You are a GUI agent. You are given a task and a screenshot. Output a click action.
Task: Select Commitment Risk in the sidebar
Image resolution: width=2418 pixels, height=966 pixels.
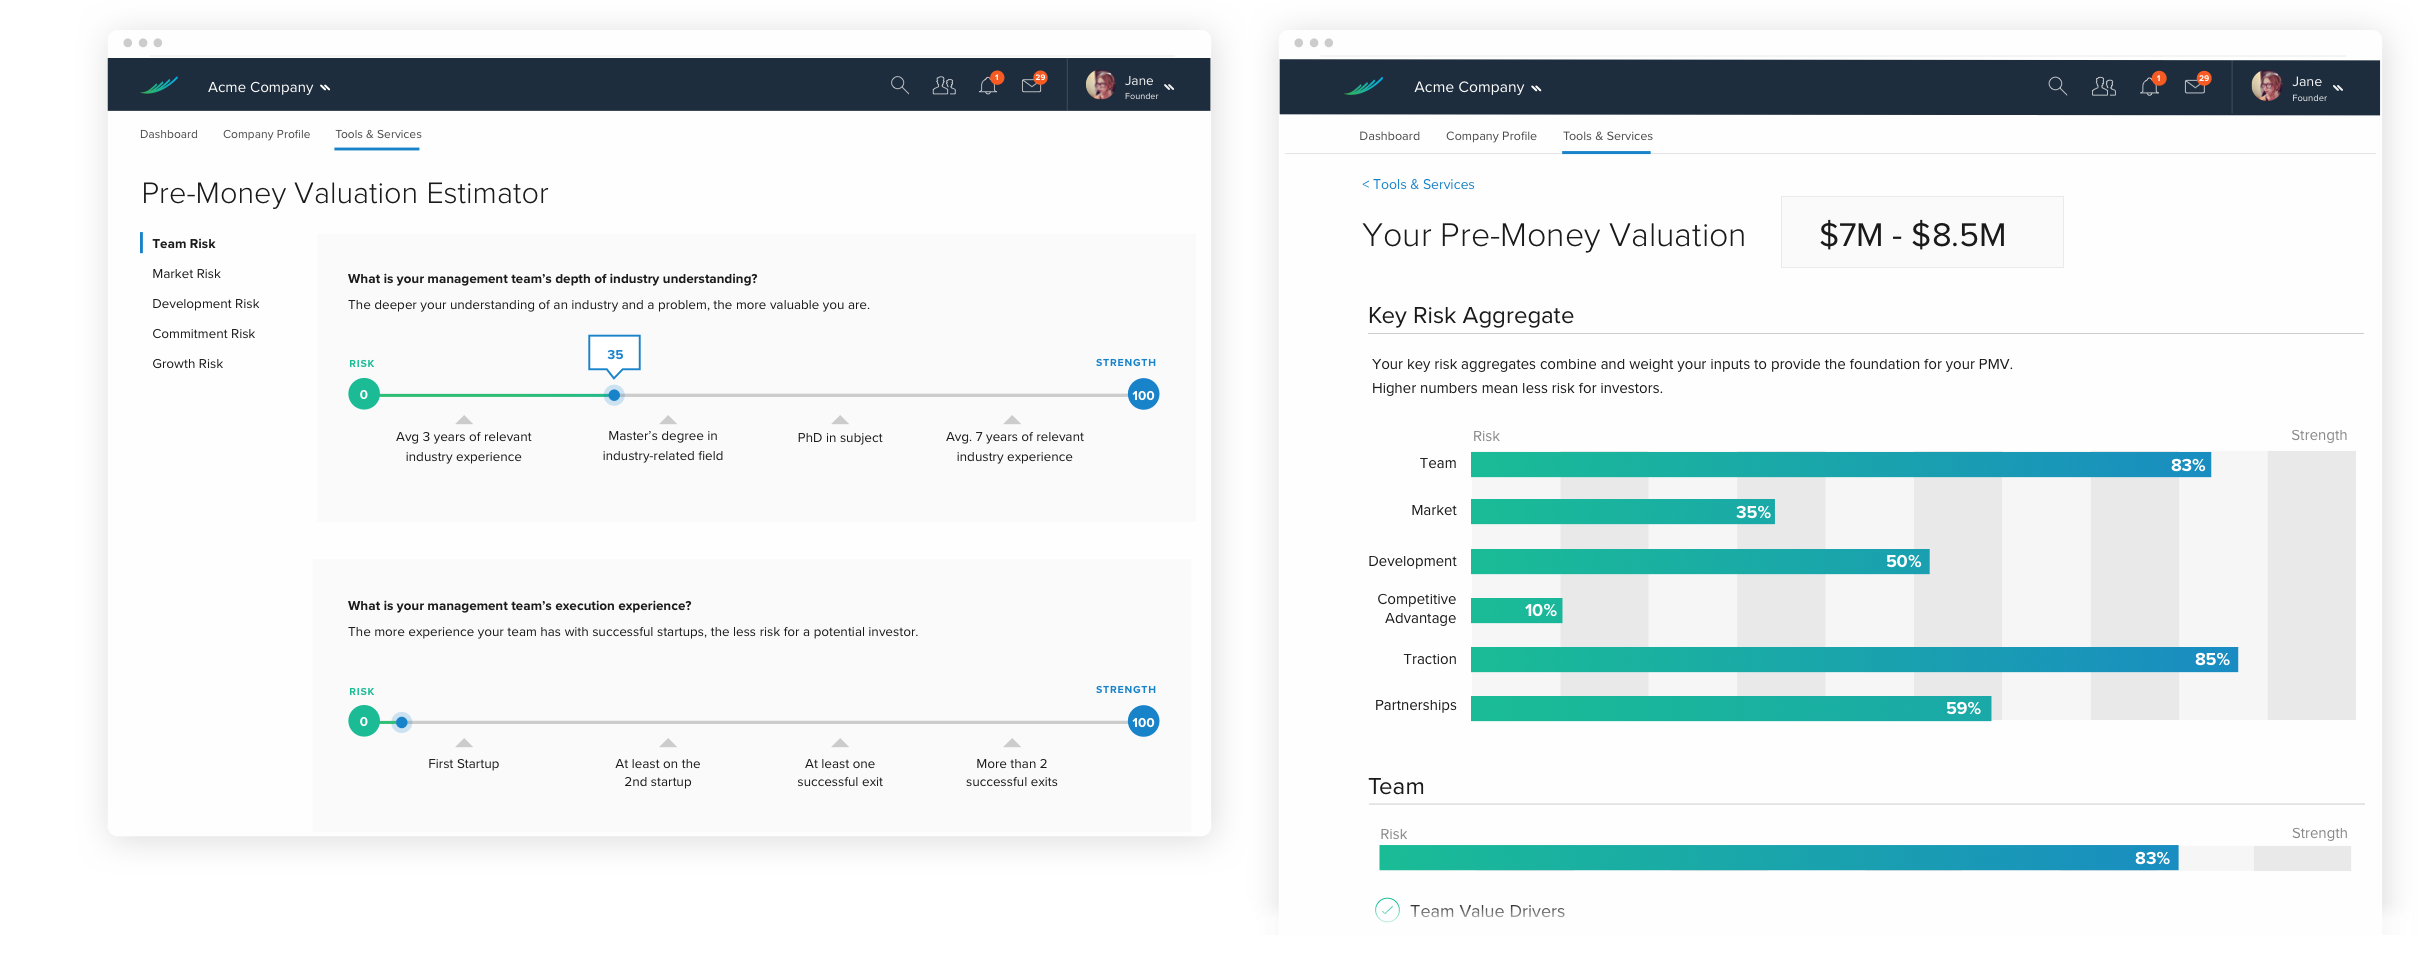click(x=203, y=334)
